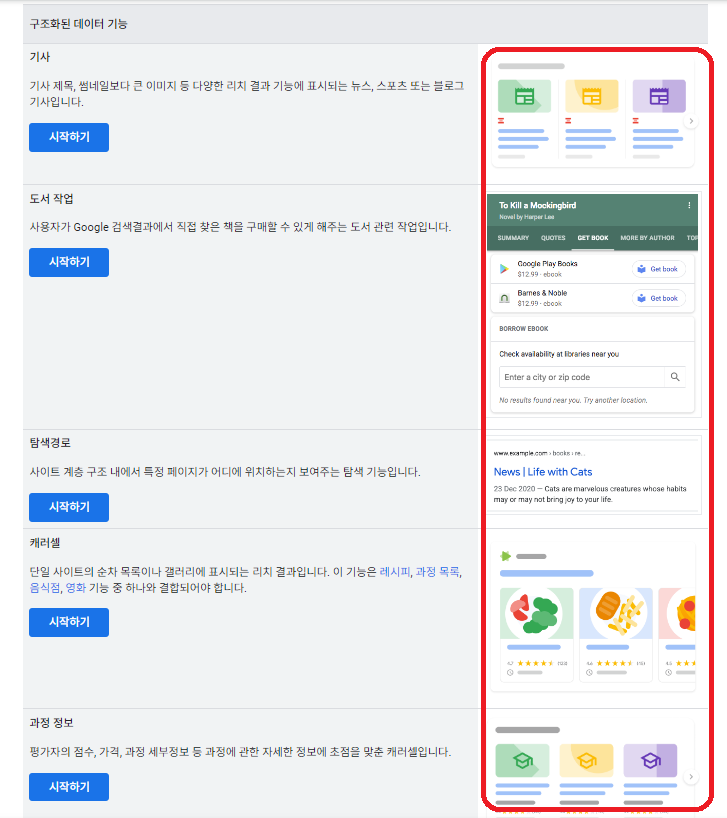Open the 음식점 link

click(45, 587)
